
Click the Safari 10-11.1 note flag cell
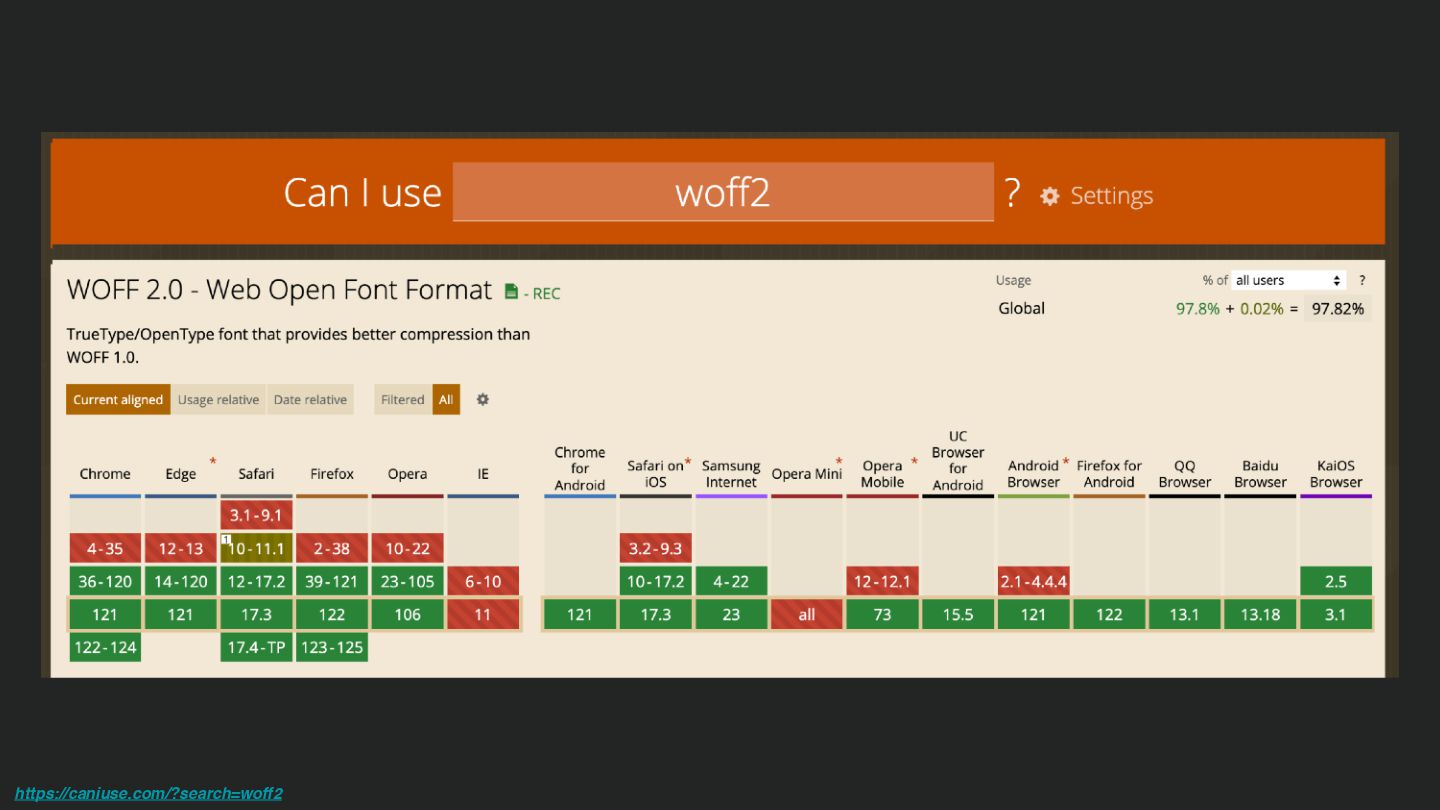point(256,548)
